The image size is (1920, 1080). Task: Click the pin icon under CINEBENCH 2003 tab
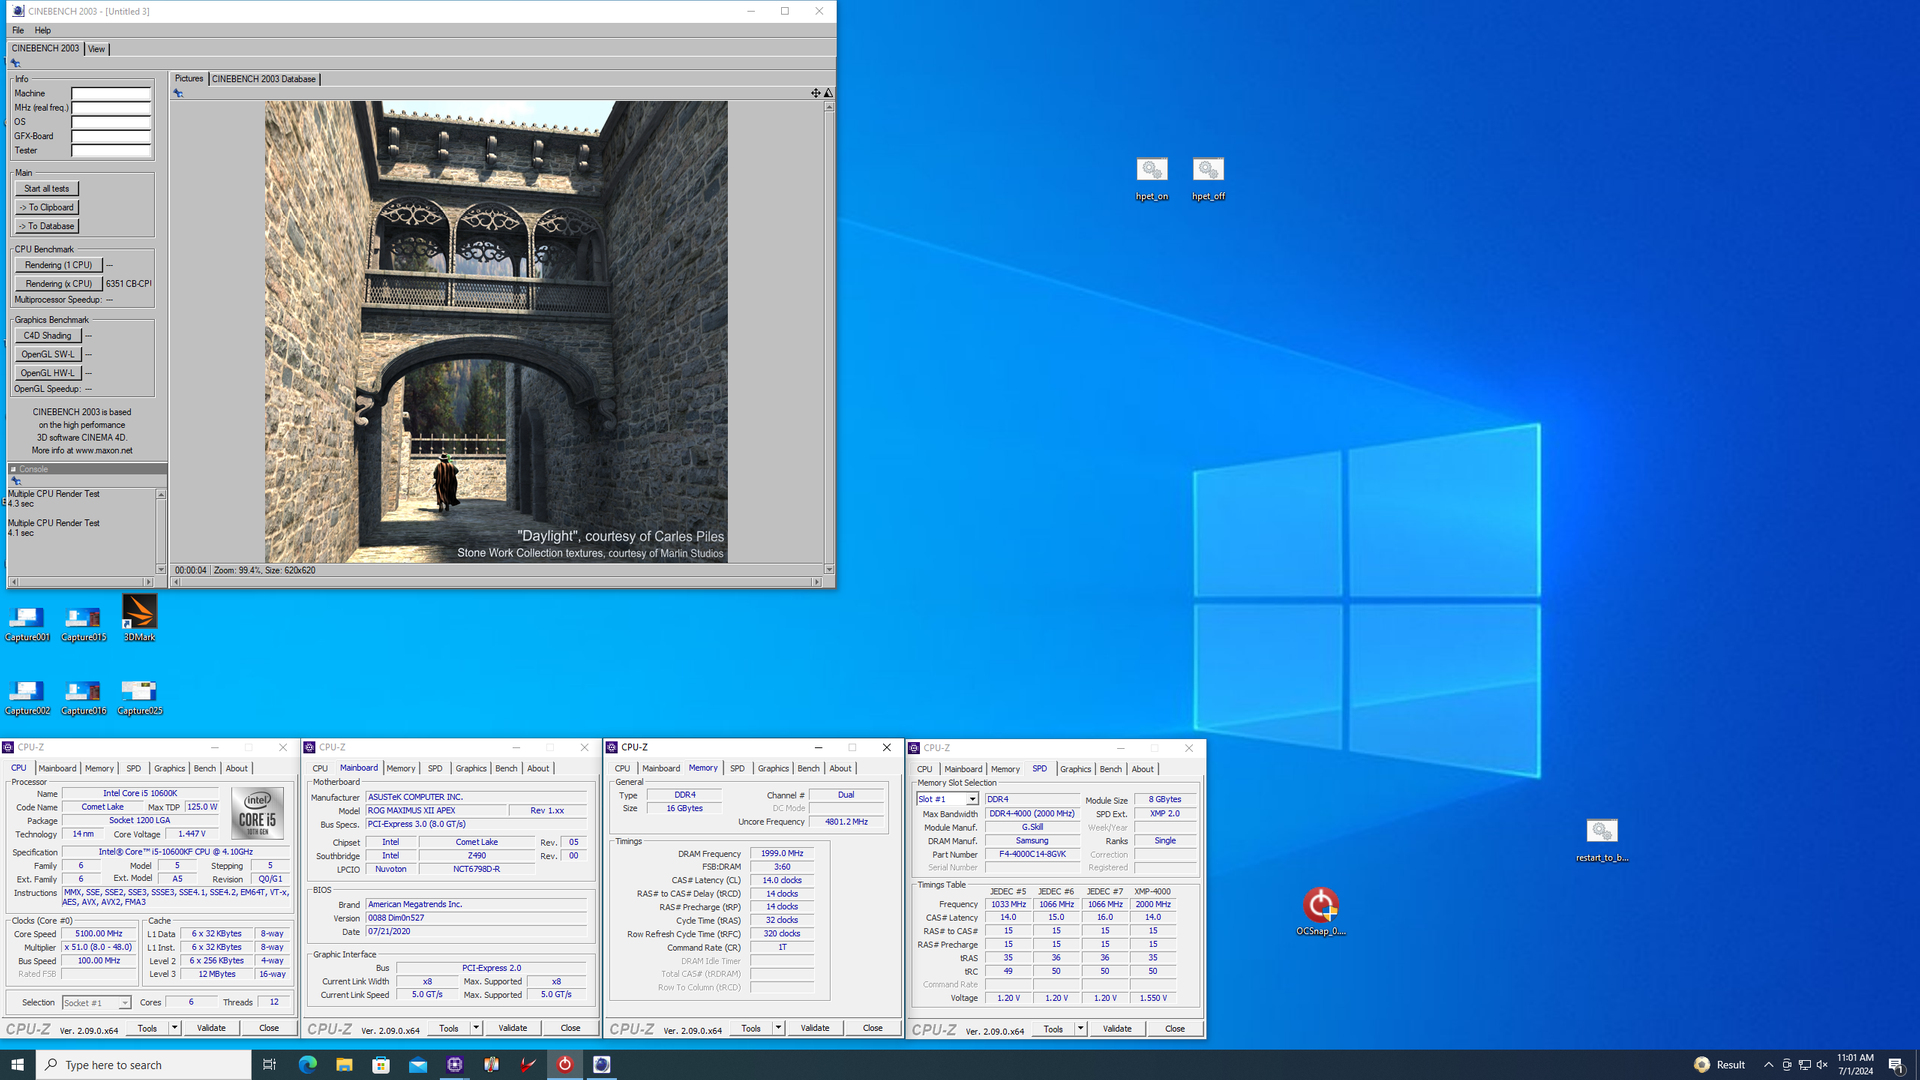[x=15, y=63]
